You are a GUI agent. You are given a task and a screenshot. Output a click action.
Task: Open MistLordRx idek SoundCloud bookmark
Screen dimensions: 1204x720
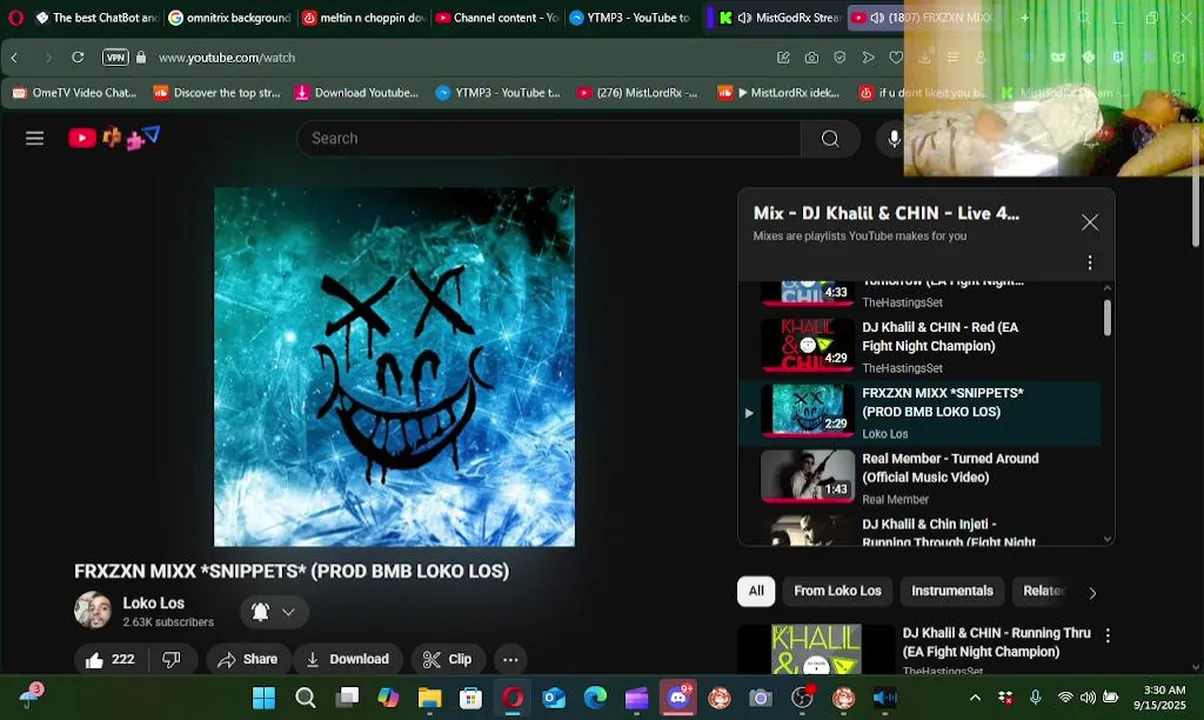[x=778, y=92]
